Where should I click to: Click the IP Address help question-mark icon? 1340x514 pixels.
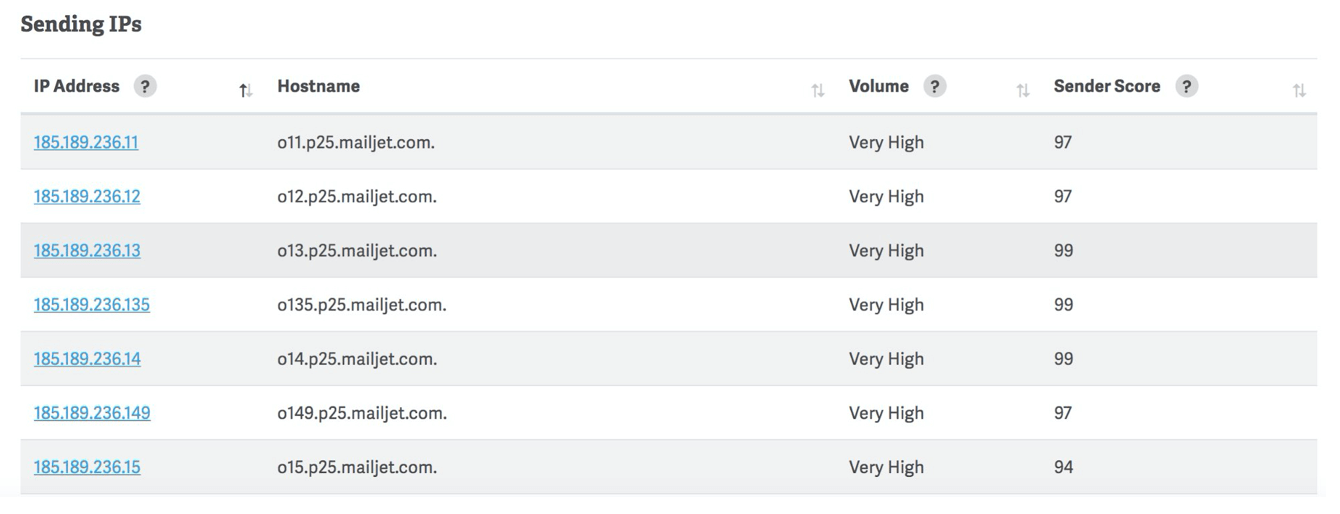[x=145, y=86]
